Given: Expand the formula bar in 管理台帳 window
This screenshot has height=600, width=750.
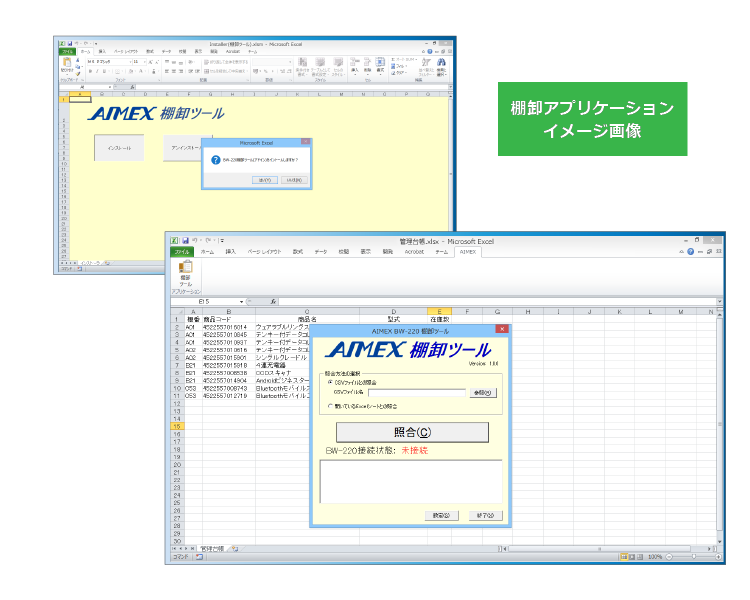Looking at the screenshot, I should [719, 301].
